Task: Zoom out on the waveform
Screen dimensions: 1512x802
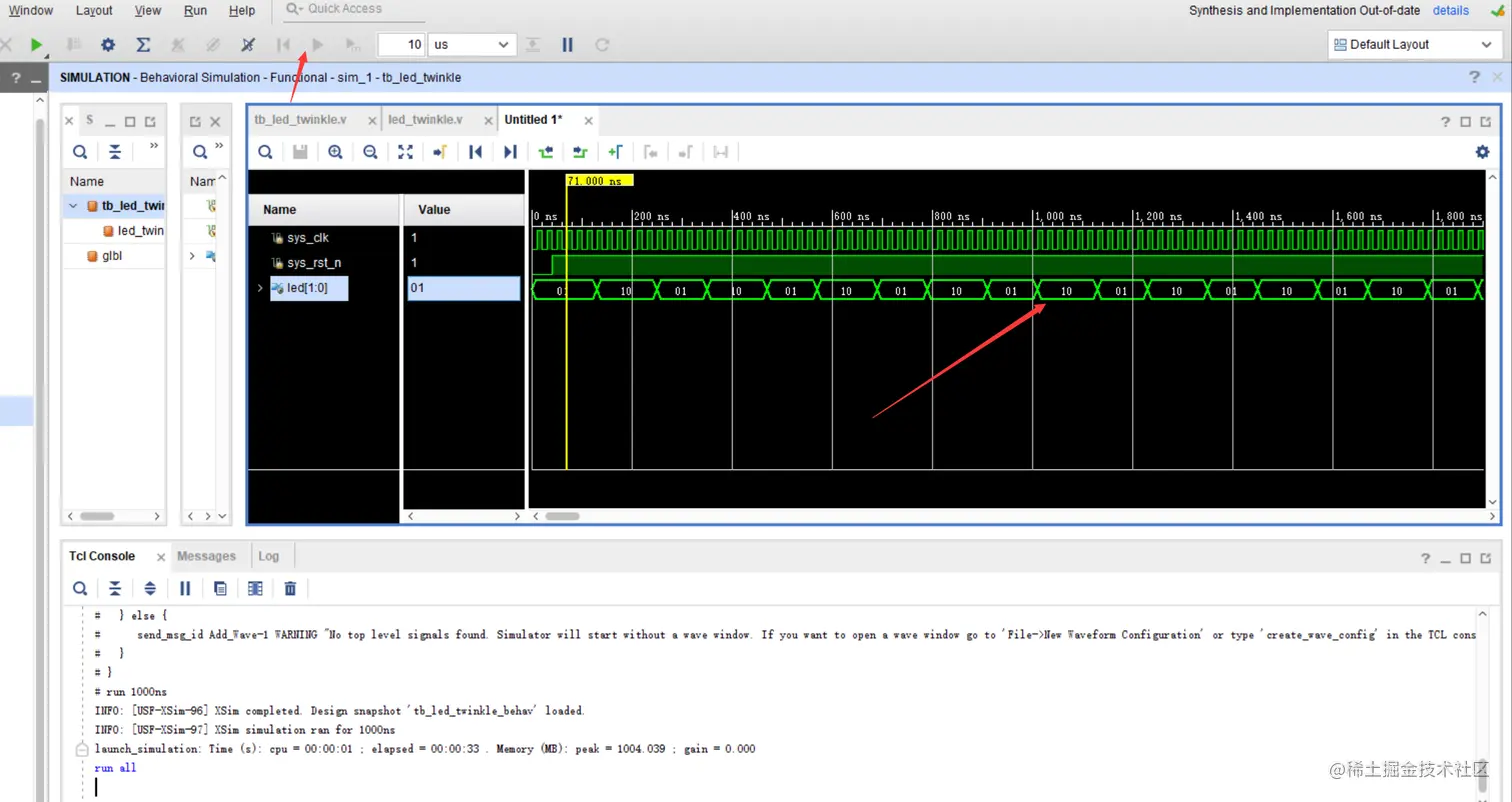Action: 370,152
